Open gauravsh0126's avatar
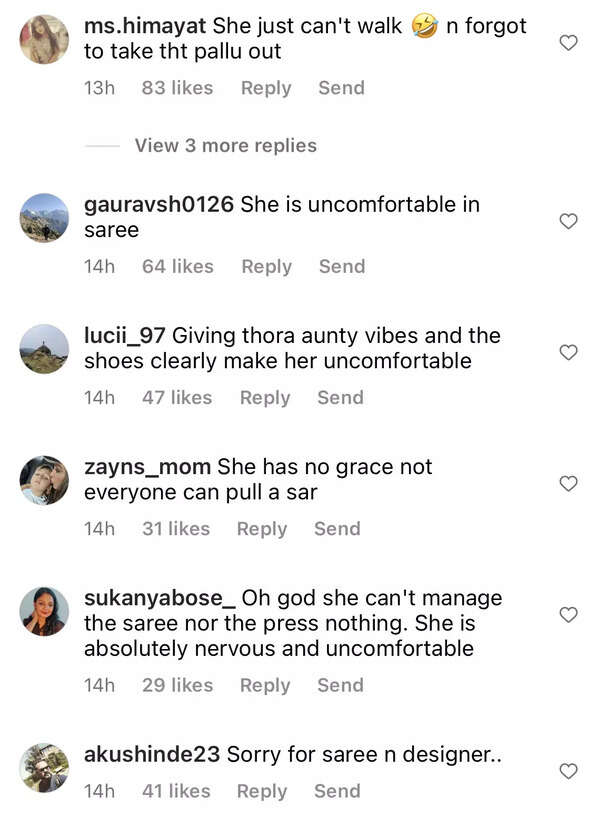This screenshot has height=826, width=616. point(44,217)
